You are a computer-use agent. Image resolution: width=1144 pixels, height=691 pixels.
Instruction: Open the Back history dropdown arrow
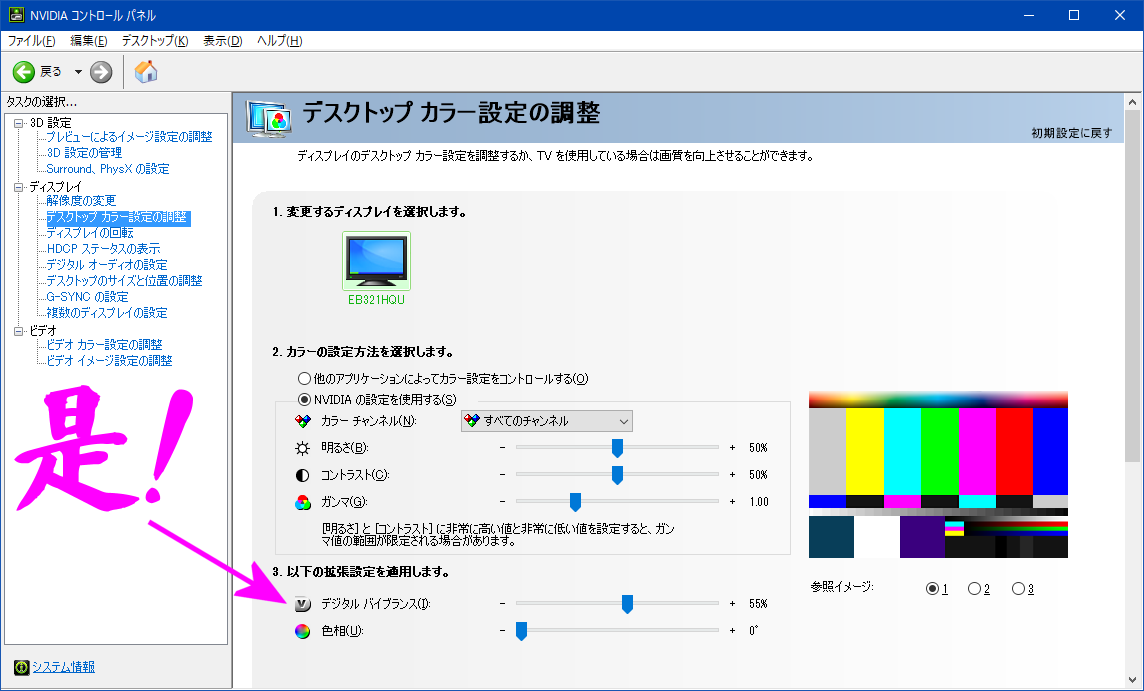pos(78,72)
